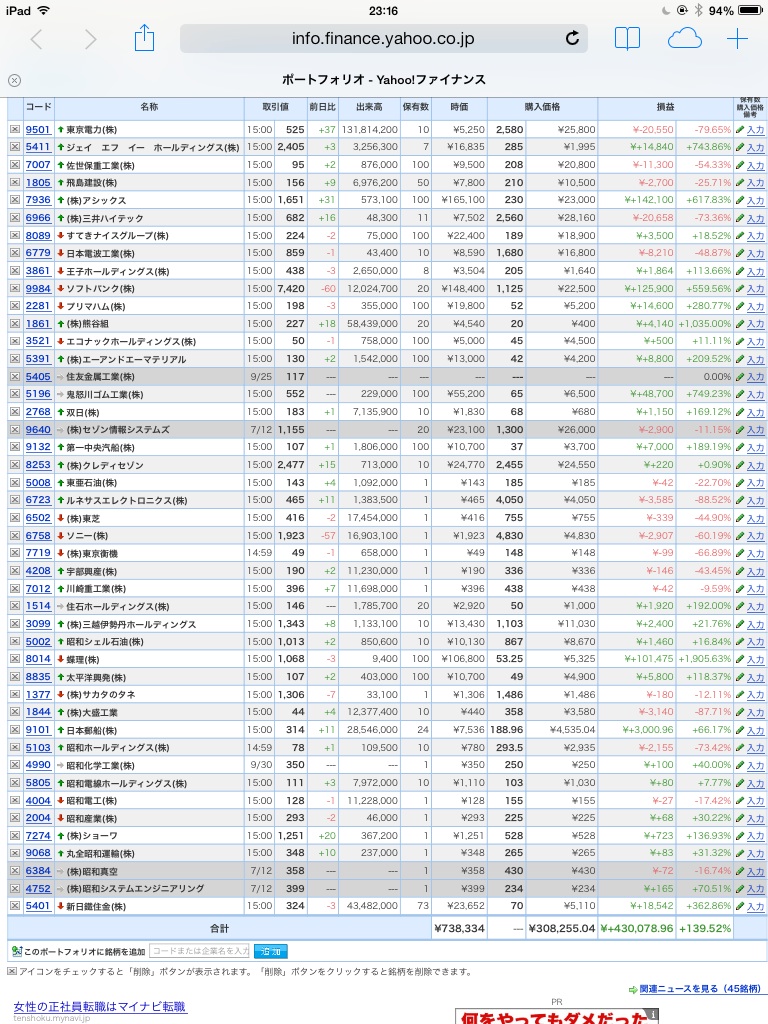
Task: Open stock code 4752 link
Action: [x=38, y=888]
